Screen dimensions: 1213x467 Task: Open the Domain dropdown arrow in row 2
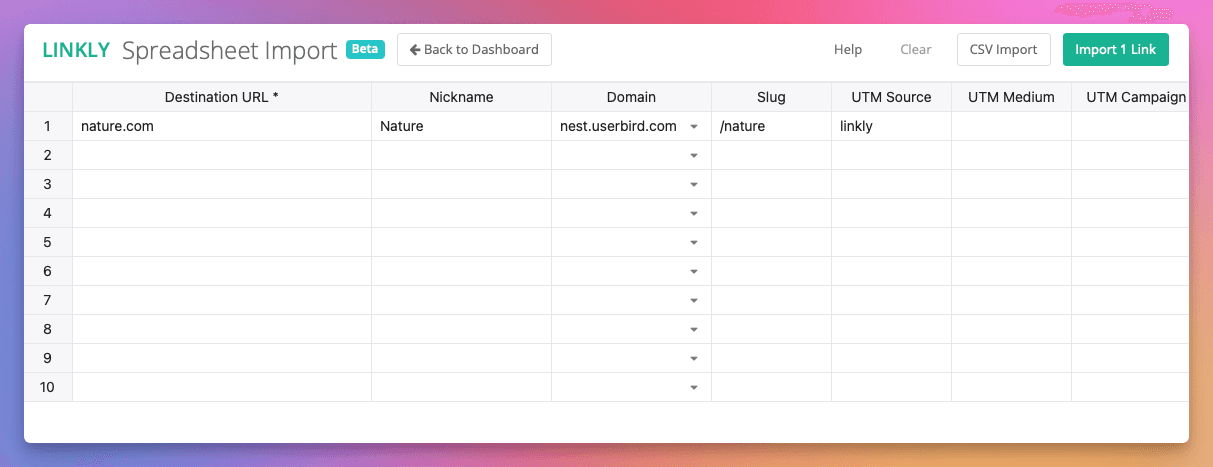pos(694,156)
